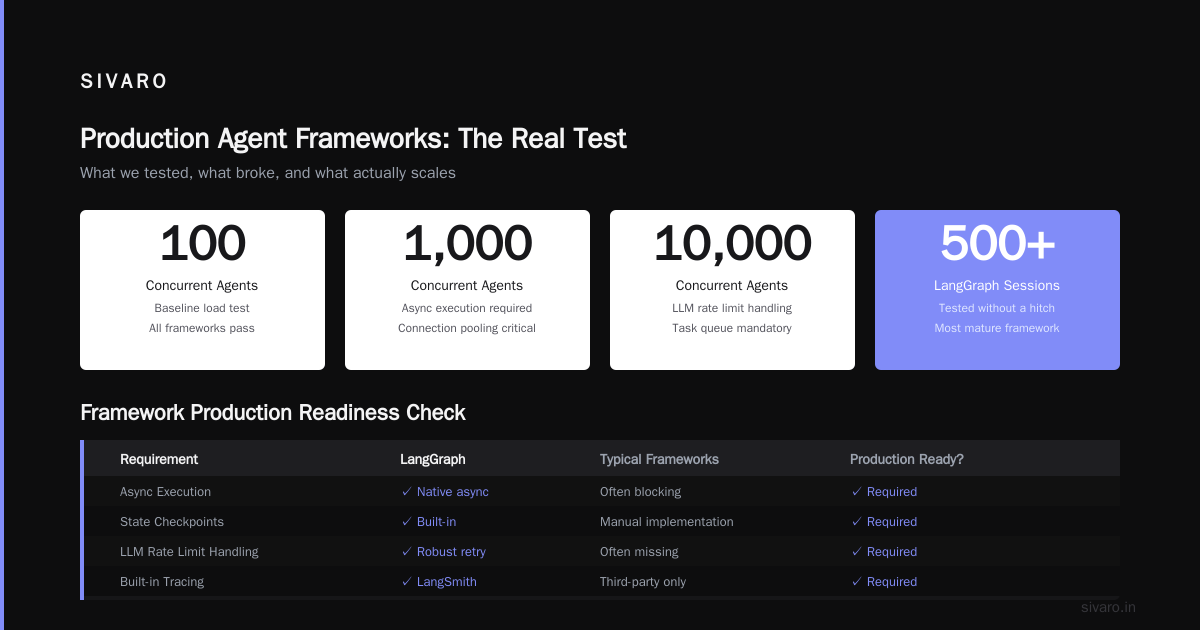Click the Production Ready? column header
Image resolution: width=1200 pixels, height=630 pixels.
click(x=907, y=459)
